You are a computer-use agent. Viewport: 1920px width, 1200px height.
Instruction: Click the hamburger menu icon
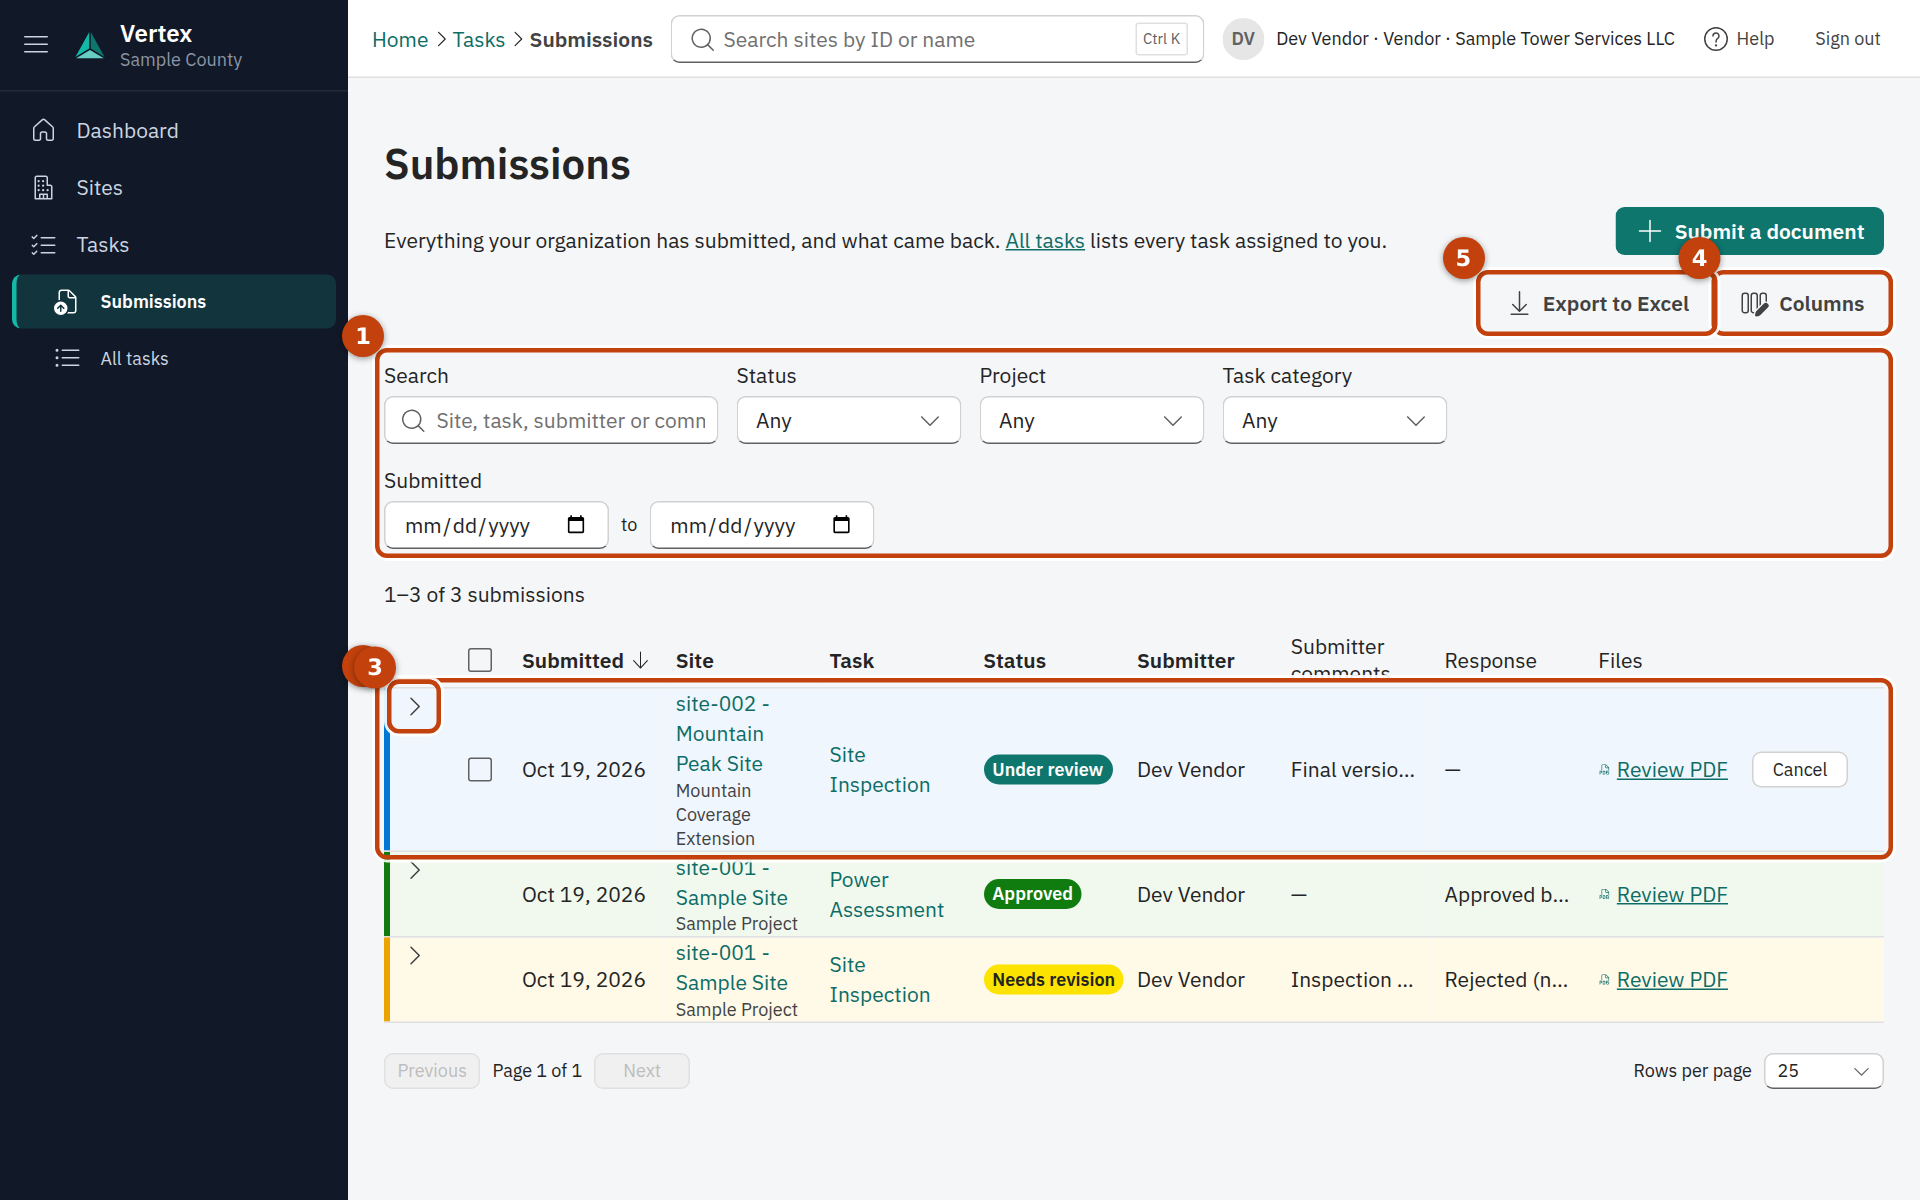point(36,44)
